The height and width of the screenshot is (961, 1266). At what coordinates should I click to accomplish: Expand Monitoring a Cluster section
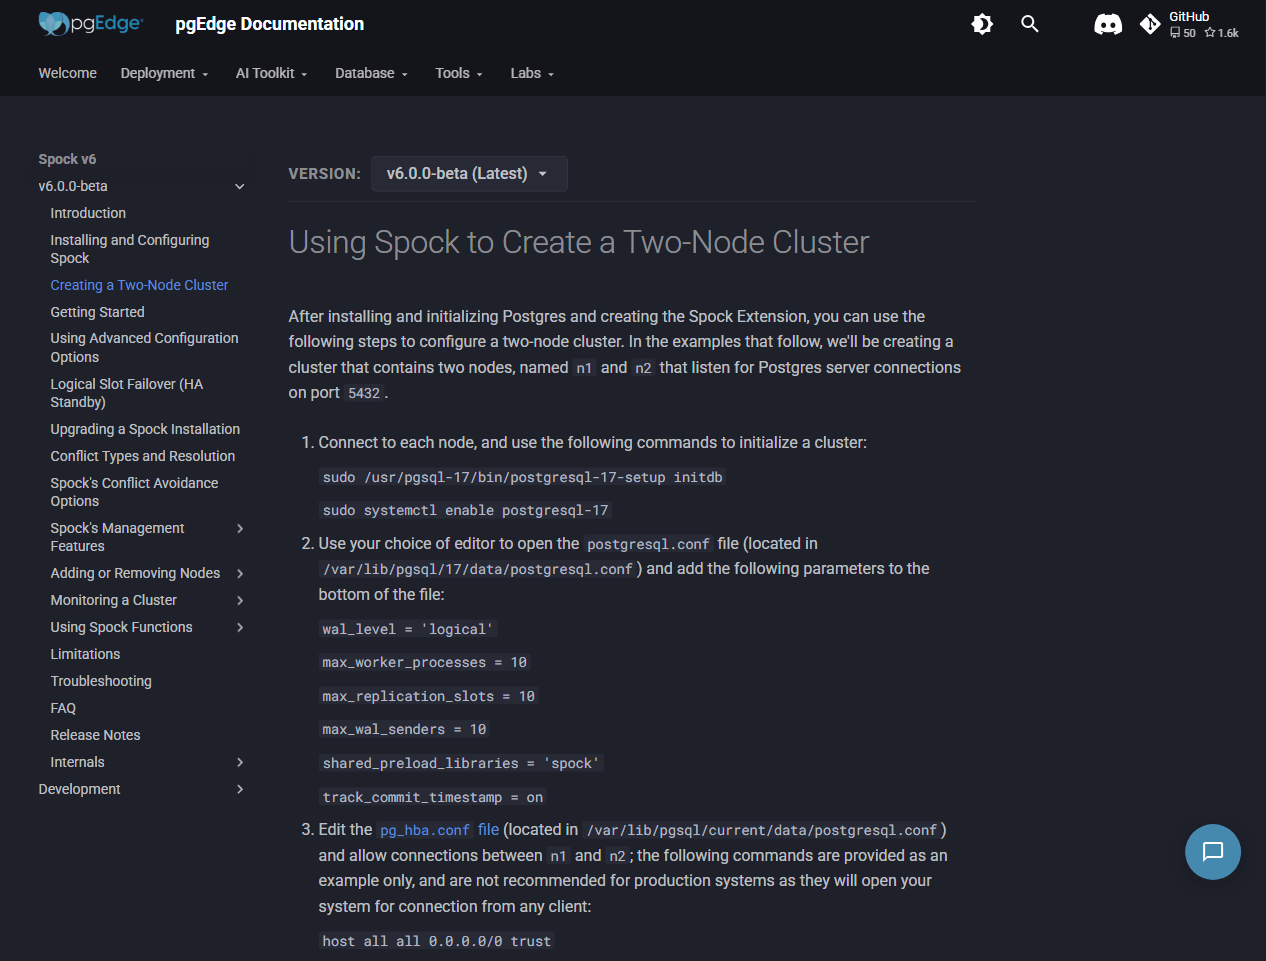tap(240, 600)
